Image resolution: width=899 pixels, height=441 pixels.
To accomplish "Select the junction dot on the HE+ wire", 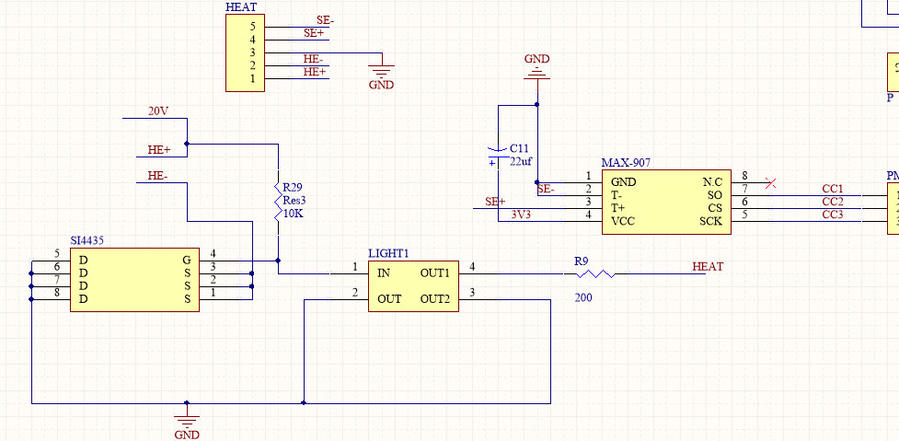I will (x=187, y=143).
